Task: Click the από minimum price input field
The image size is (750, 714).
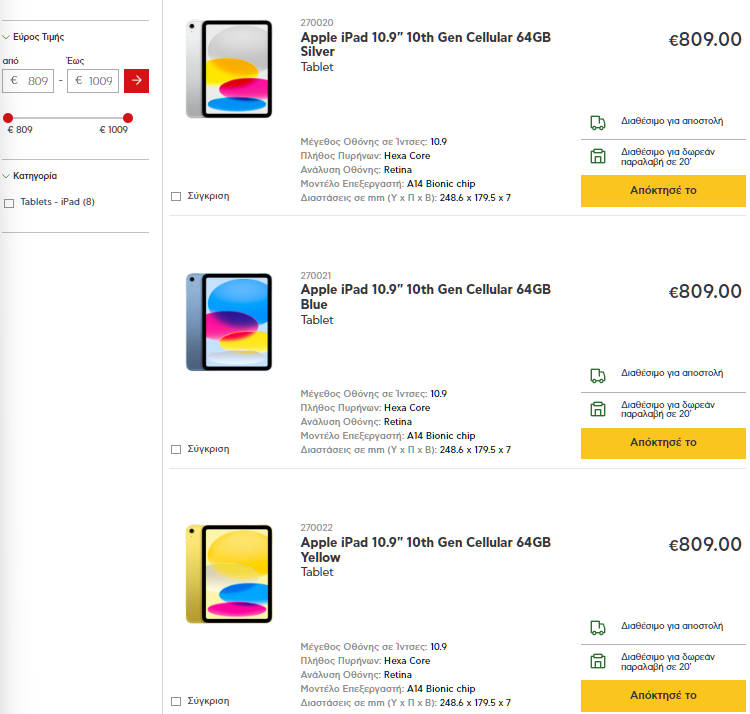Action: (28, 81)
